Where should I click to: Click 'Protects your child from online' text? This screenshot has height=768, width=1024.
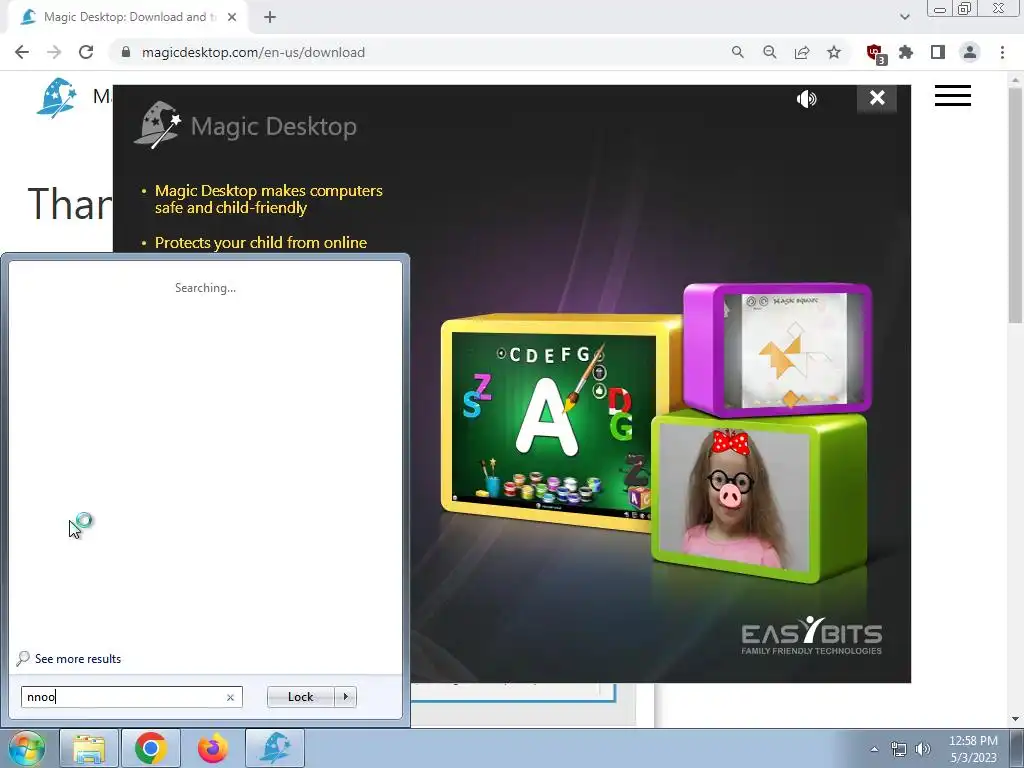261,242
